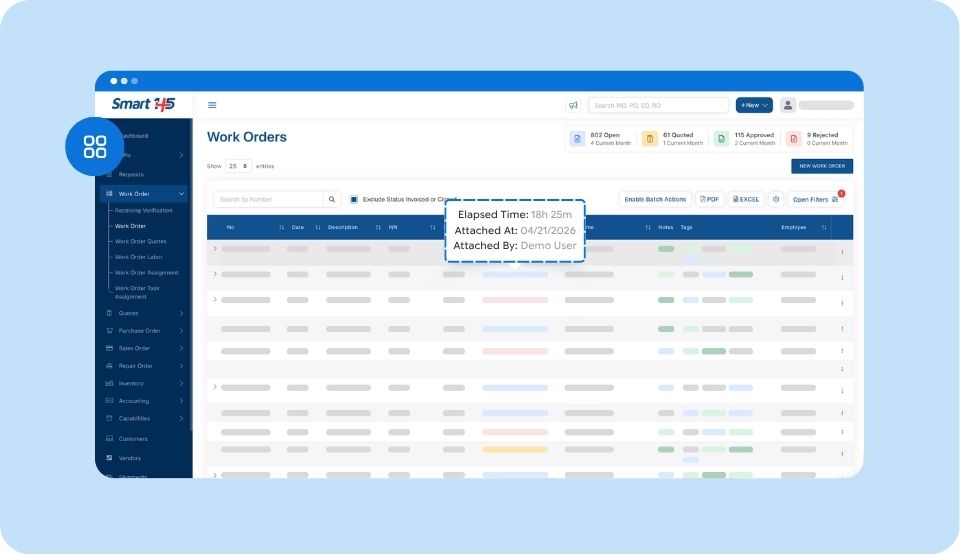Sort by the Employee column arrows
This screenshot has width=960, height=555.
pyautogui.click(x=824, y=227)
